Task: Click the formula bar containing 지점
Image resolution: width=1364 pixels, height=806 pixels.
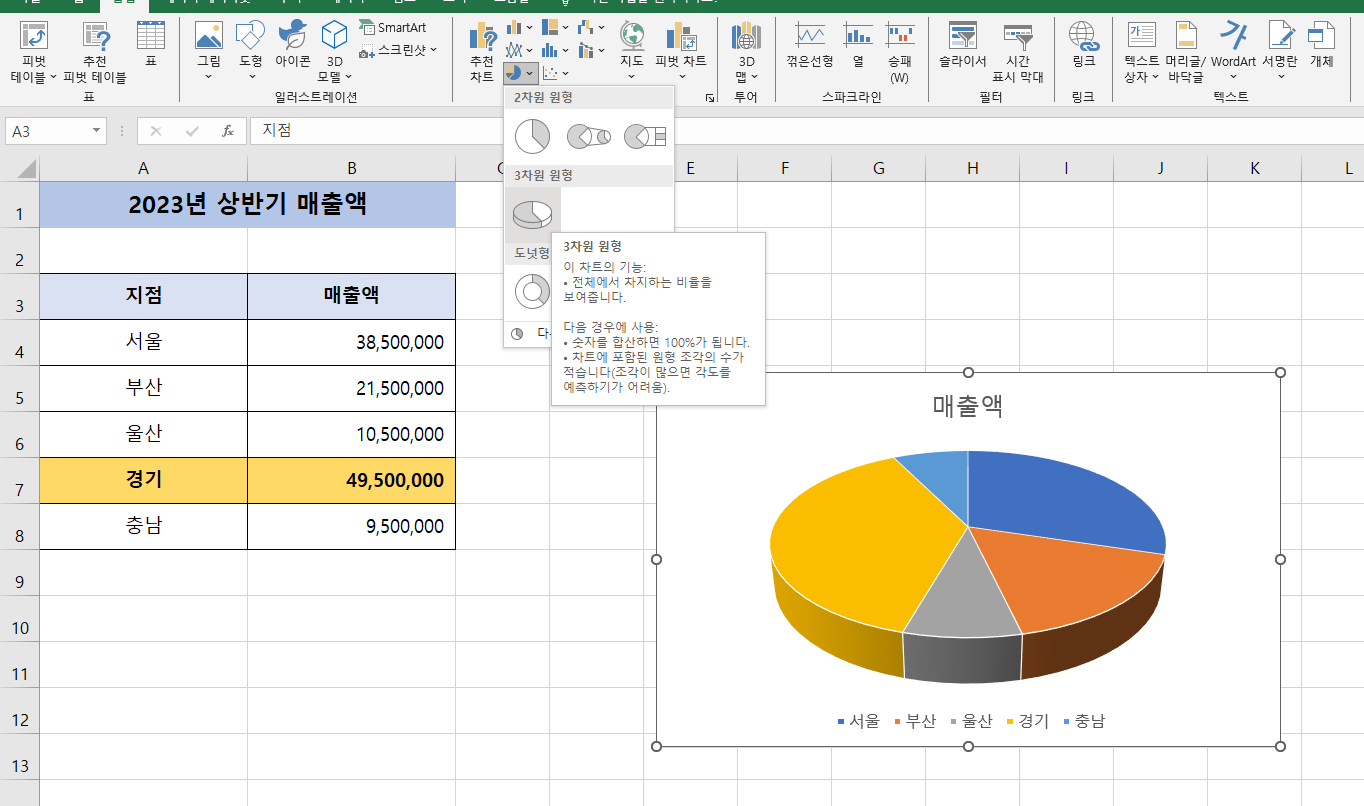Action: pos(806,131)
